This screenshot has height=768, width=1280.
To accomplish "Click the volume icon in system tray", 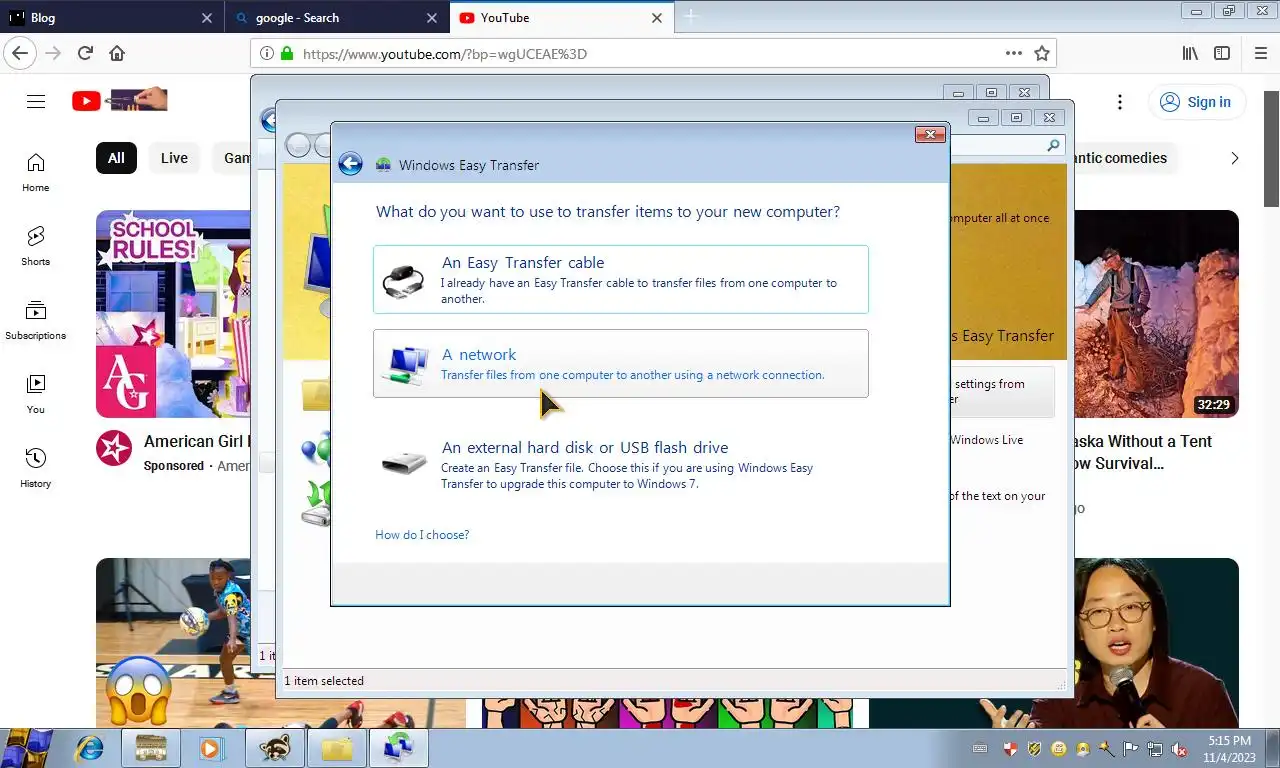I will (1178, 749).
